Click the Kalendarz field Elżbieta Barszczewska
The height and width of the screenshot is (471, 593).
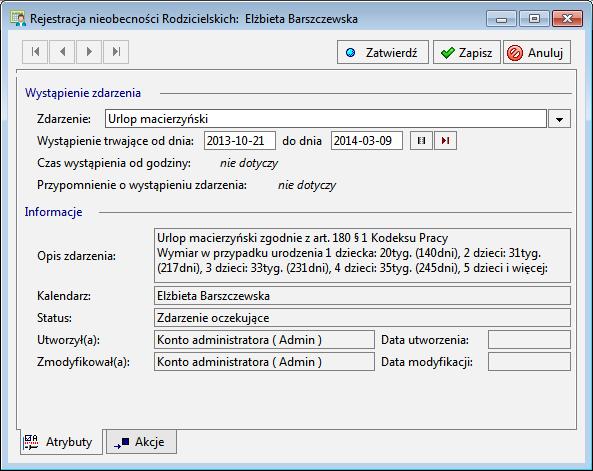click(362, 295)
